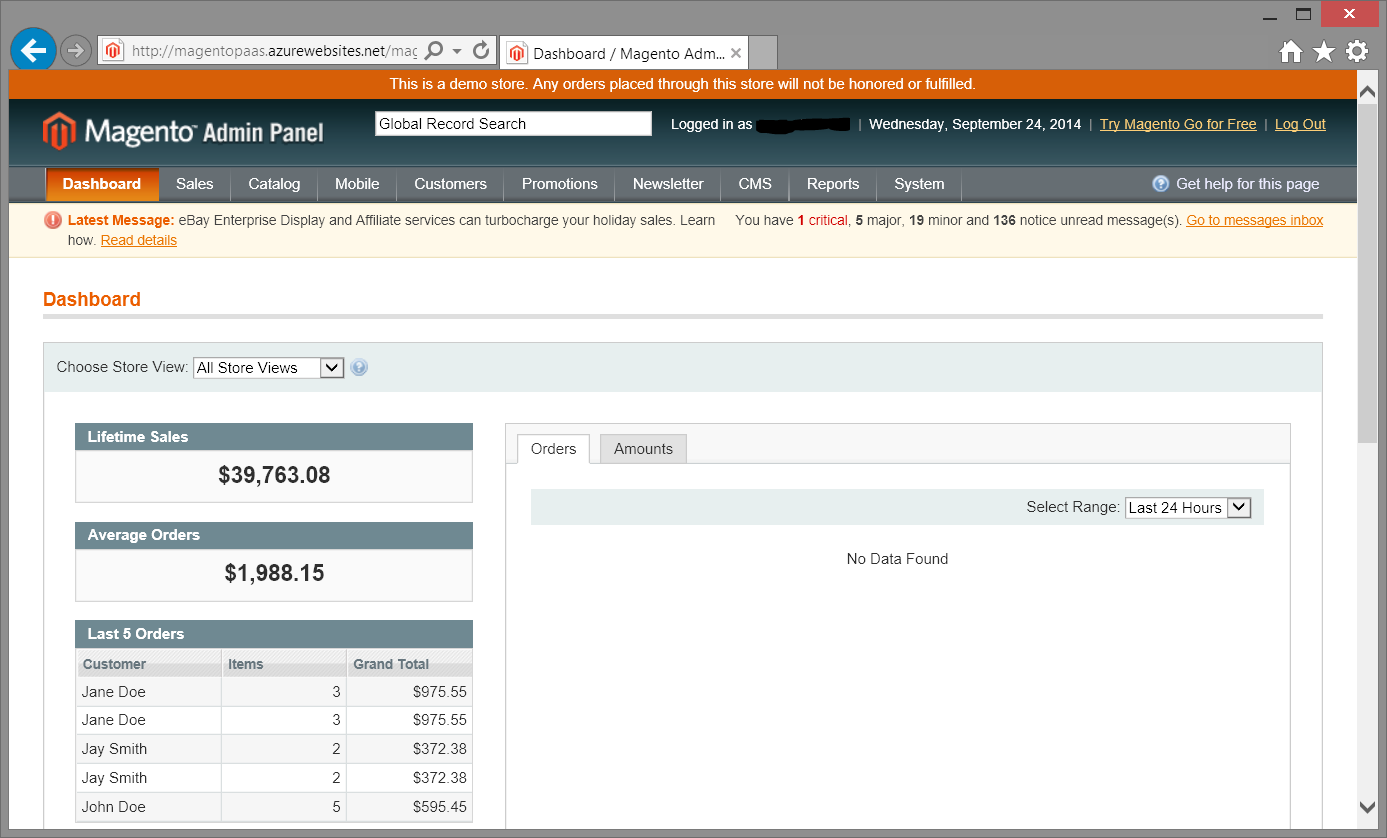Click the Items column header
Screen dimensions: 1387x838
[x=284, y=664]
